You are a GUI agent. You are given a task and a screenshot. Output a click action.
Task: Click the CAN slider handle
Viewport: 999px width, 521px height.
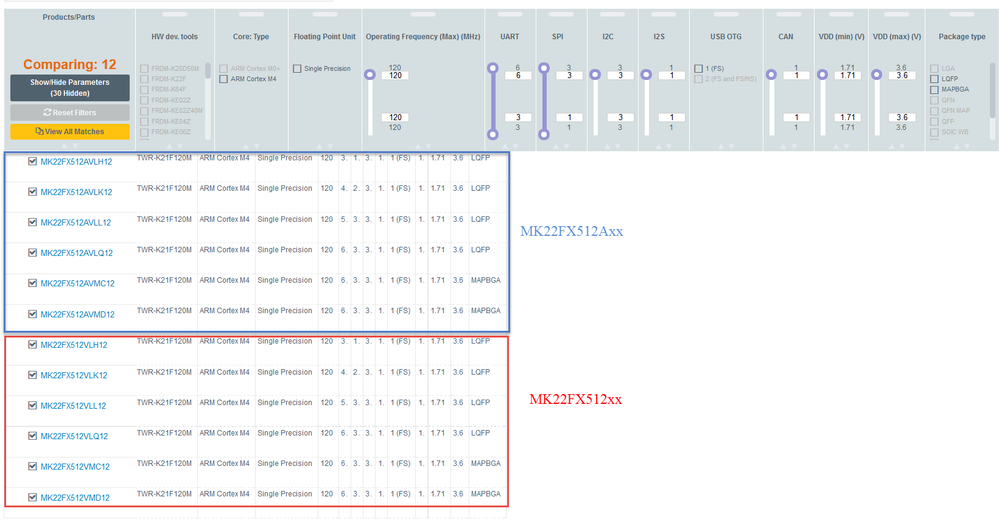pyautogui.click(x=771, y=75)
